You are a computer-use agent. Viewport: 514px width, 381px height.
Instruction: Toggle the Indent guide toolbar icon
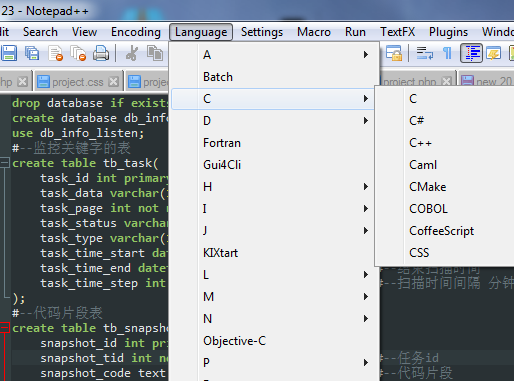[471, 53]
